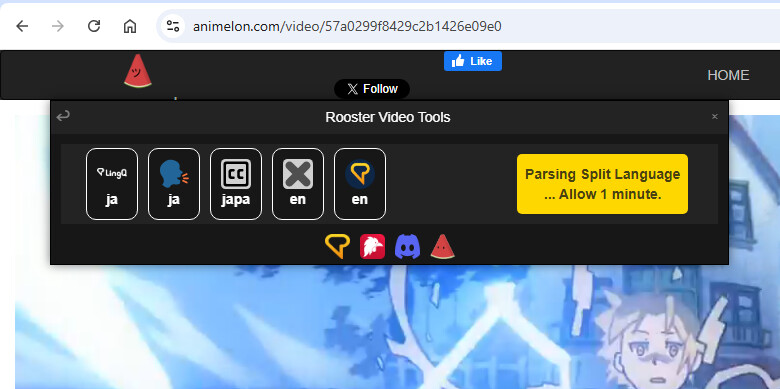Select the speaking head ja audio button
780x389 pixels.
174,184
